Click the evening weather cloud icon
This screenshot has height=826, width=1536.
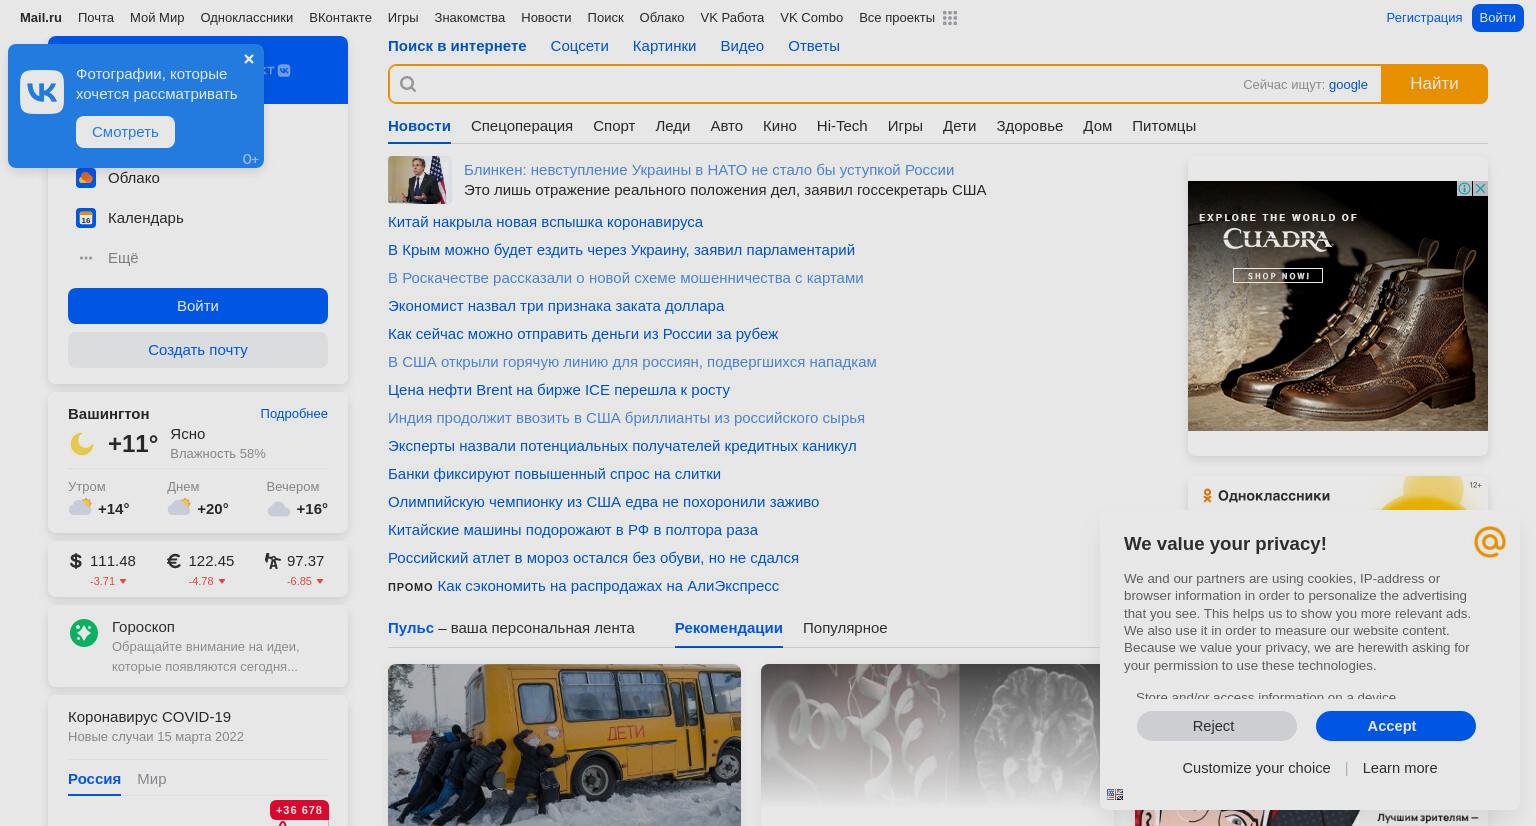279,509
